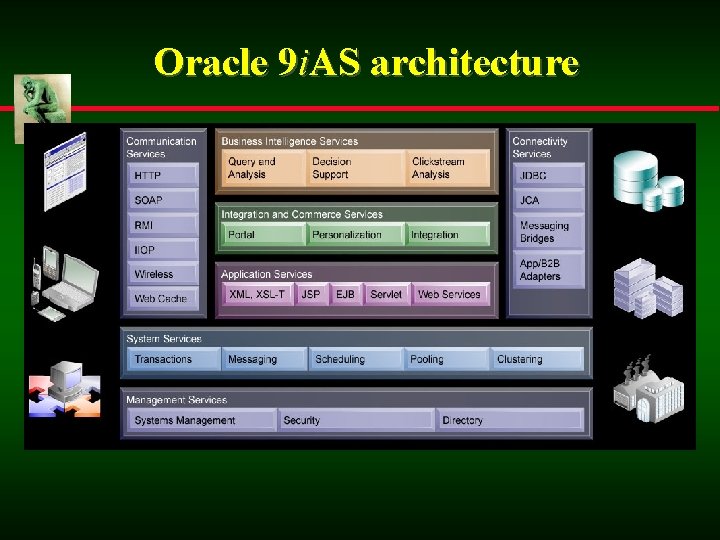Click the Decision Support box

tap(355, 168)
